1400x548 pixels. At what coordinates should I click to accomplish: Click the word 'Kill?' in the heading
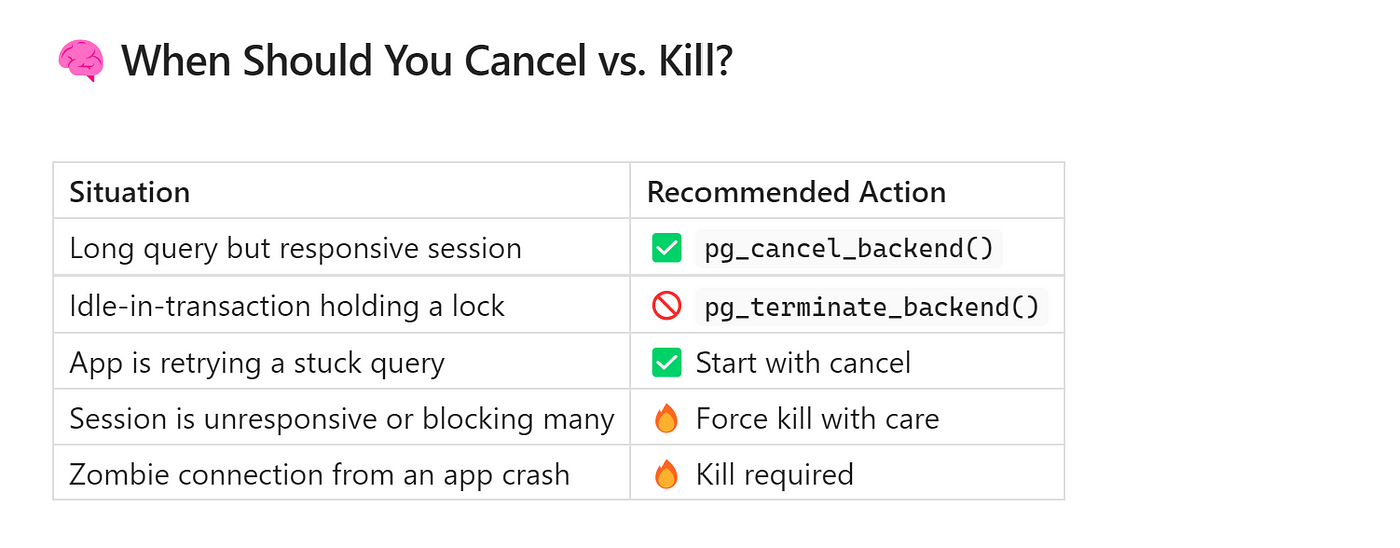pyautogui.click(x=697, y=62)
